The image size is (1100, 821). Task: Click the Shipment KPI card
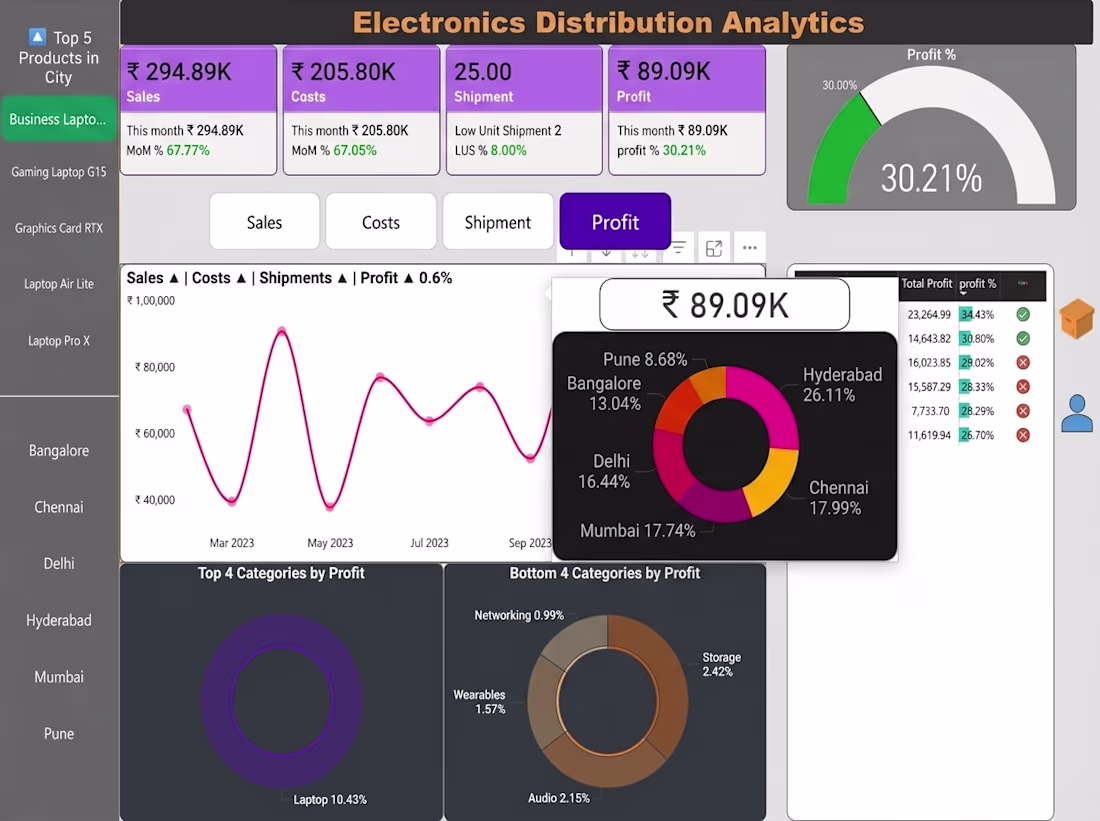pos(524,110)
